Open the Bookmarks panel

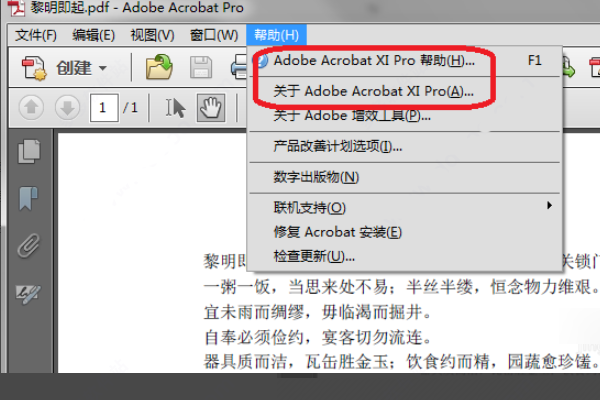pyautogui.click(x=29, y=199)
